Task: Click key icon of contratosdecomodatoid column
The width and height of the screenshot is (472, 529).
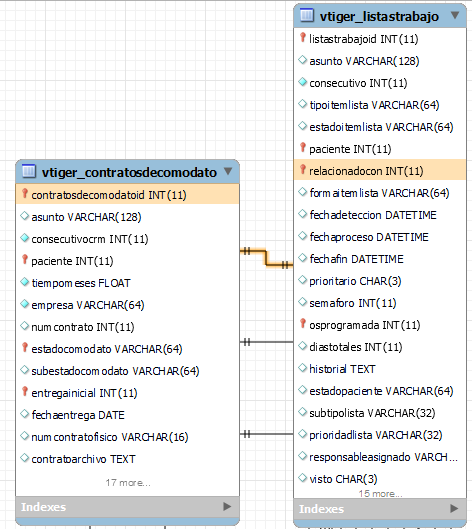Action: 25,193
